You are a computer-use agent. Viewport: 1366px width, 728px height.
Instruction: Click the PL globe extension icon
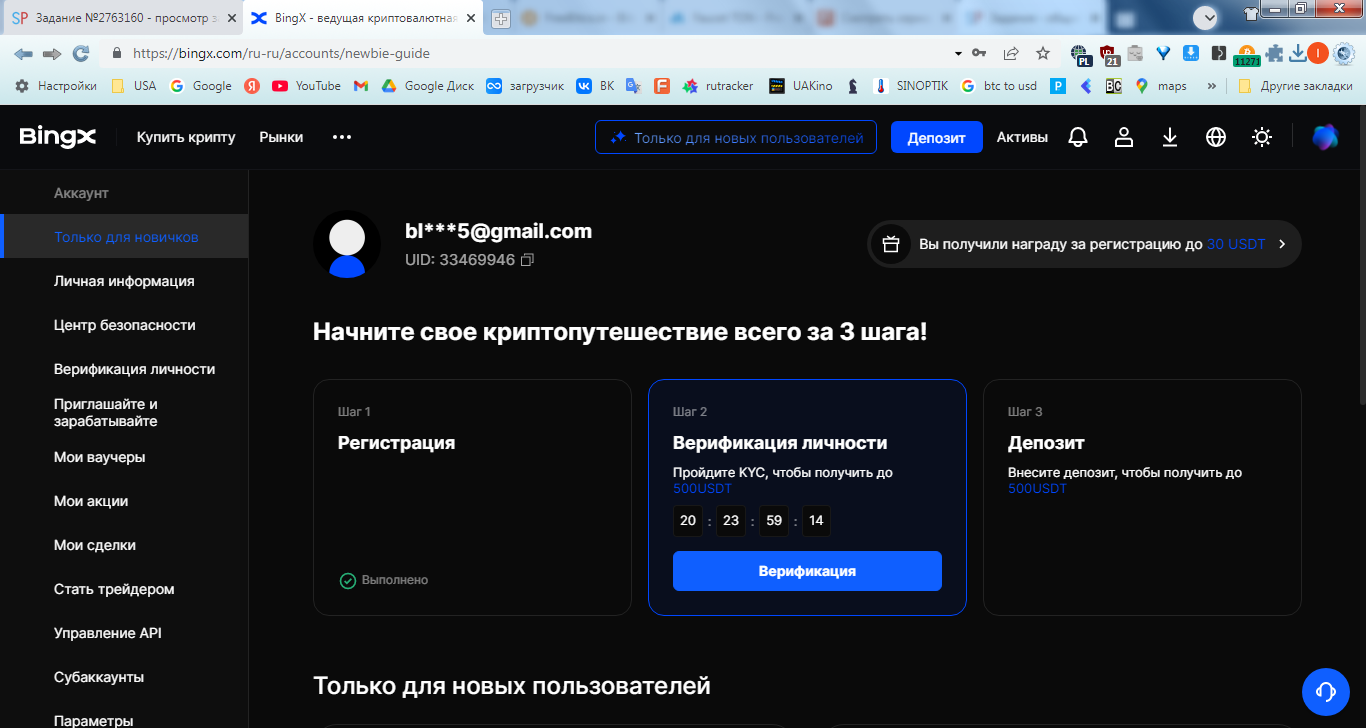coord(1080,54)
